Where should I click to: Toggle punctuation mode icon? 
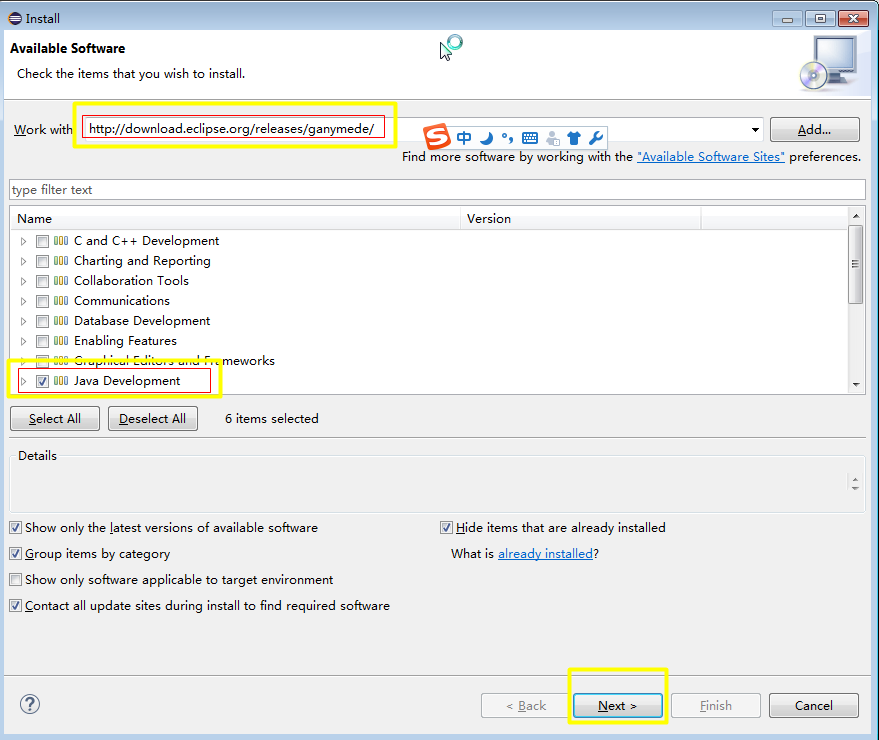point(507,138)
